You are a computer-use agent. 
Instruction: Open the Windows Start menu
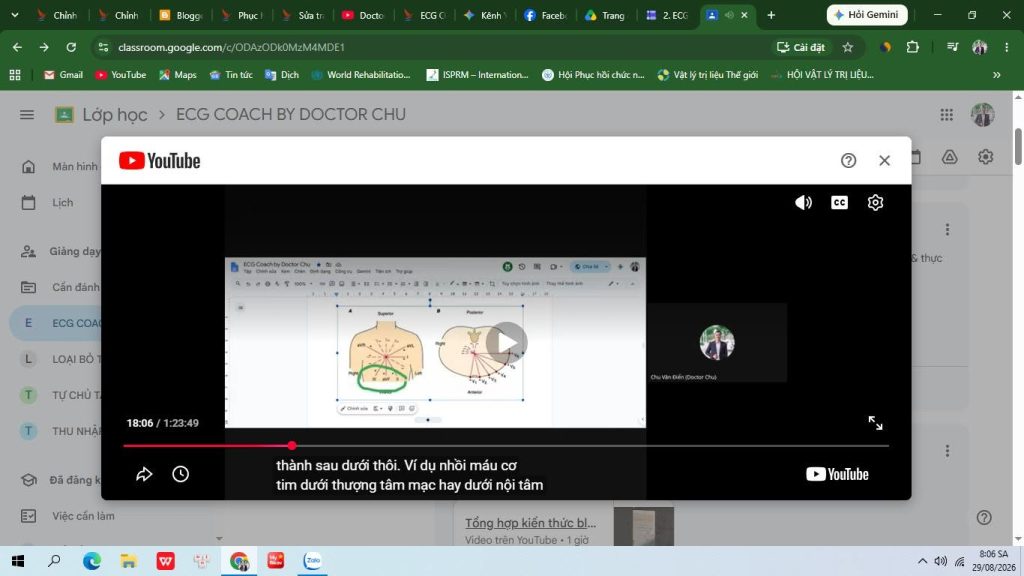click(18, 561)
